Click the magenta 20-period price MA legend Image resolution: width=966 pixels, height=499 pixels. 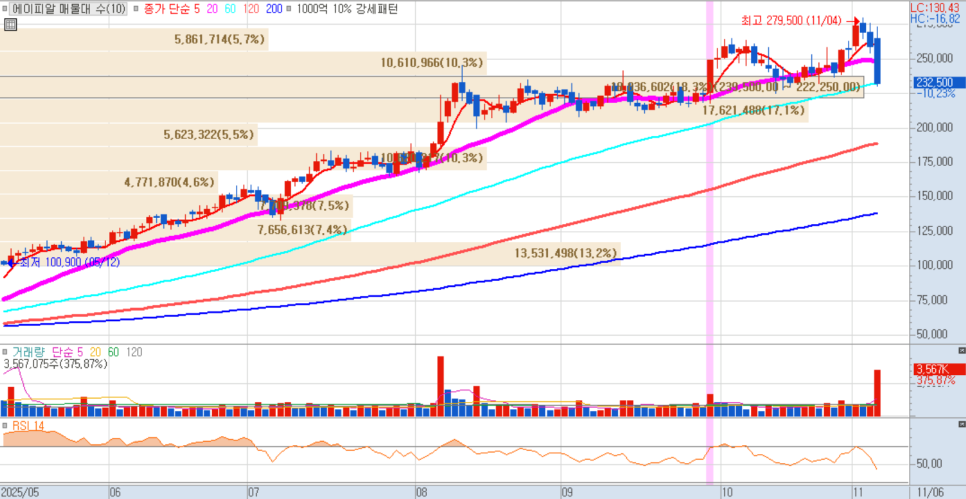(x=211, y=9)
